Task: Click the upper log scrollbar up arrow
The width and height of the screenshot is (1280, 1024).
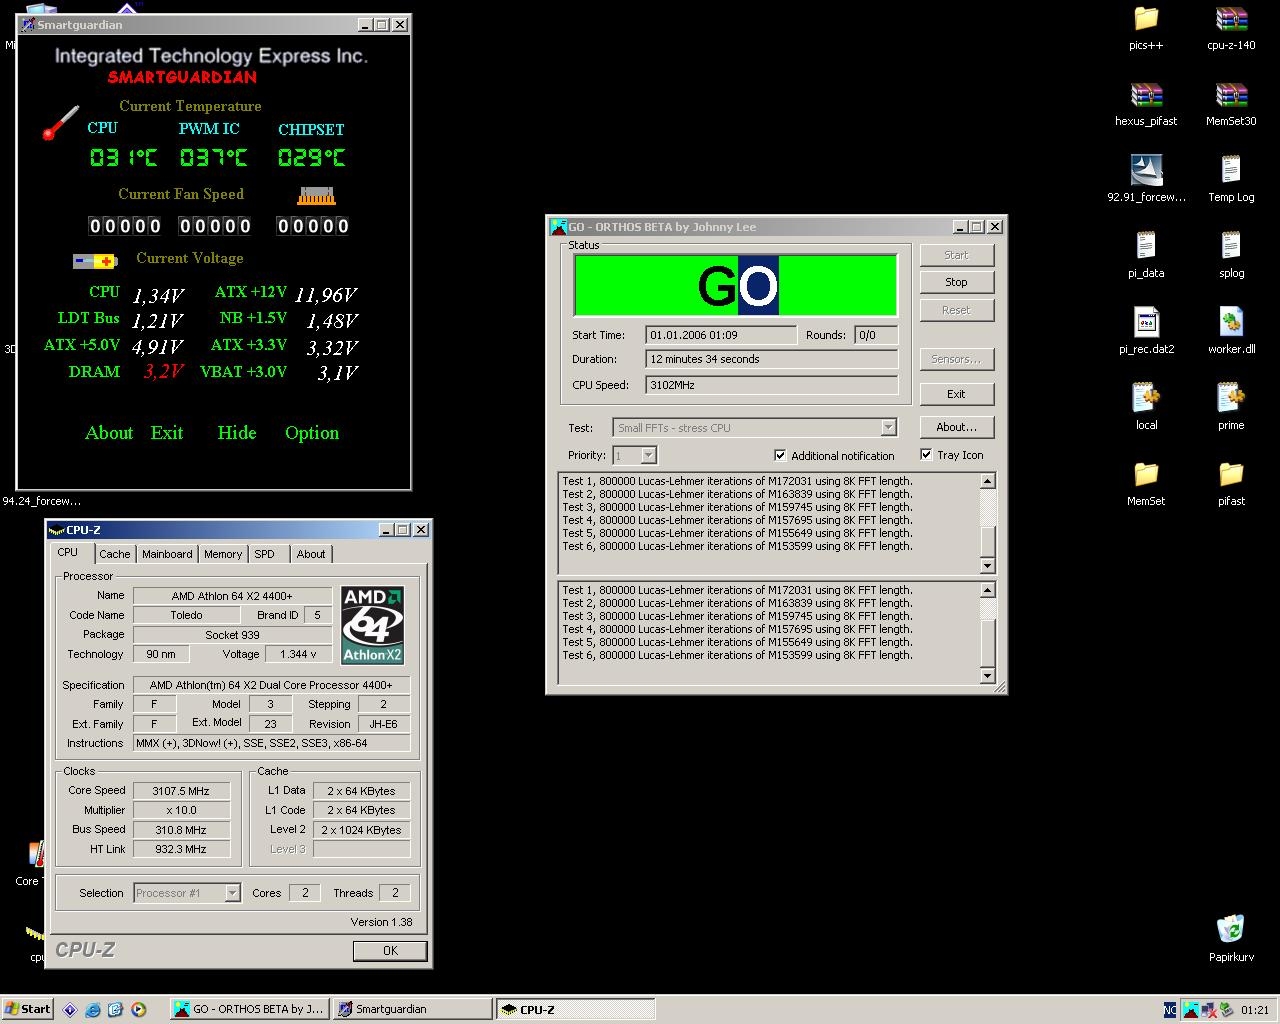Action: (x=988, y=481)
